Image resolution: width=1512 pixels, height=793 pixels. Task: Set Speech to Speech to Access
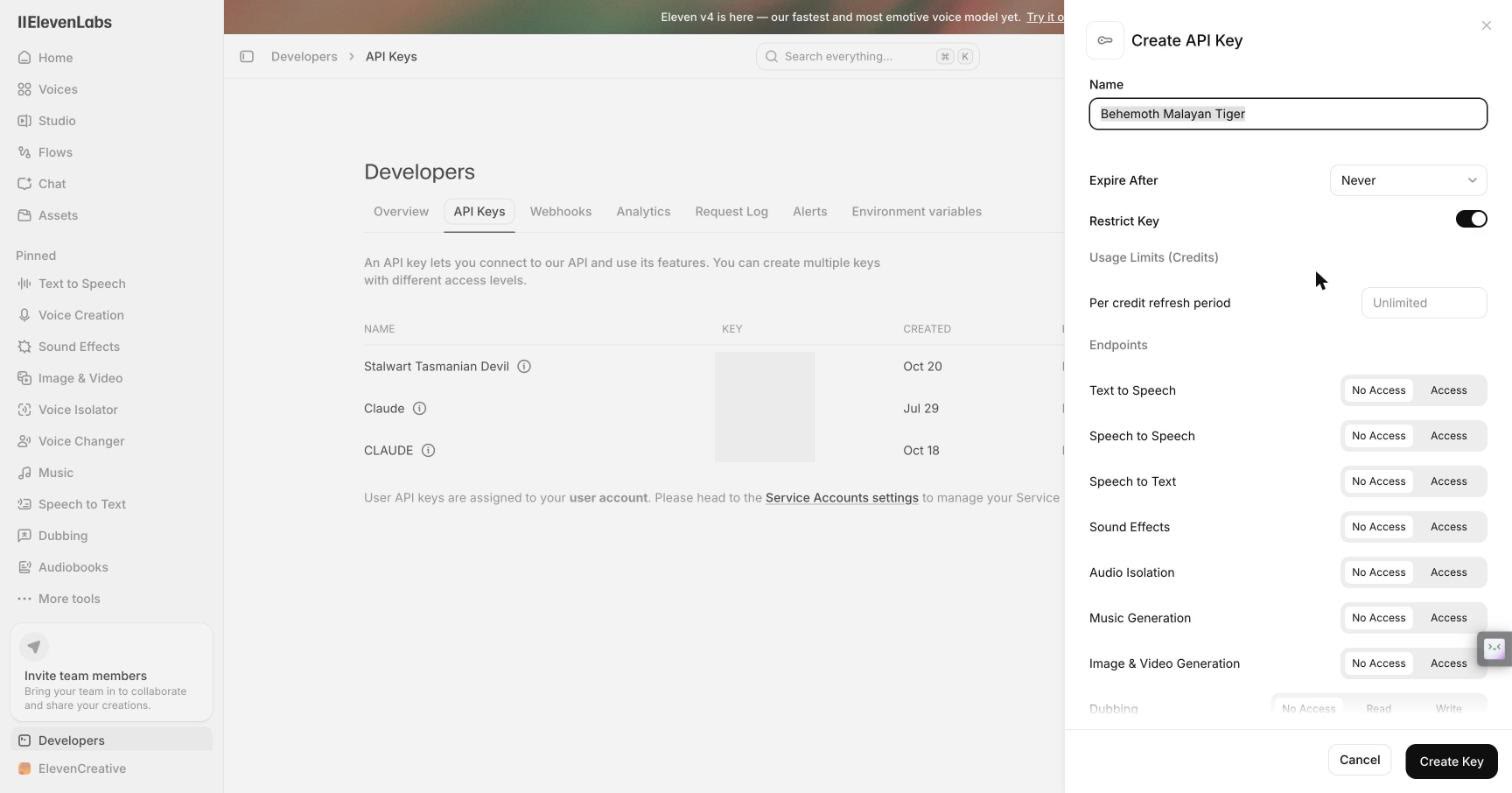point(1448,436)
